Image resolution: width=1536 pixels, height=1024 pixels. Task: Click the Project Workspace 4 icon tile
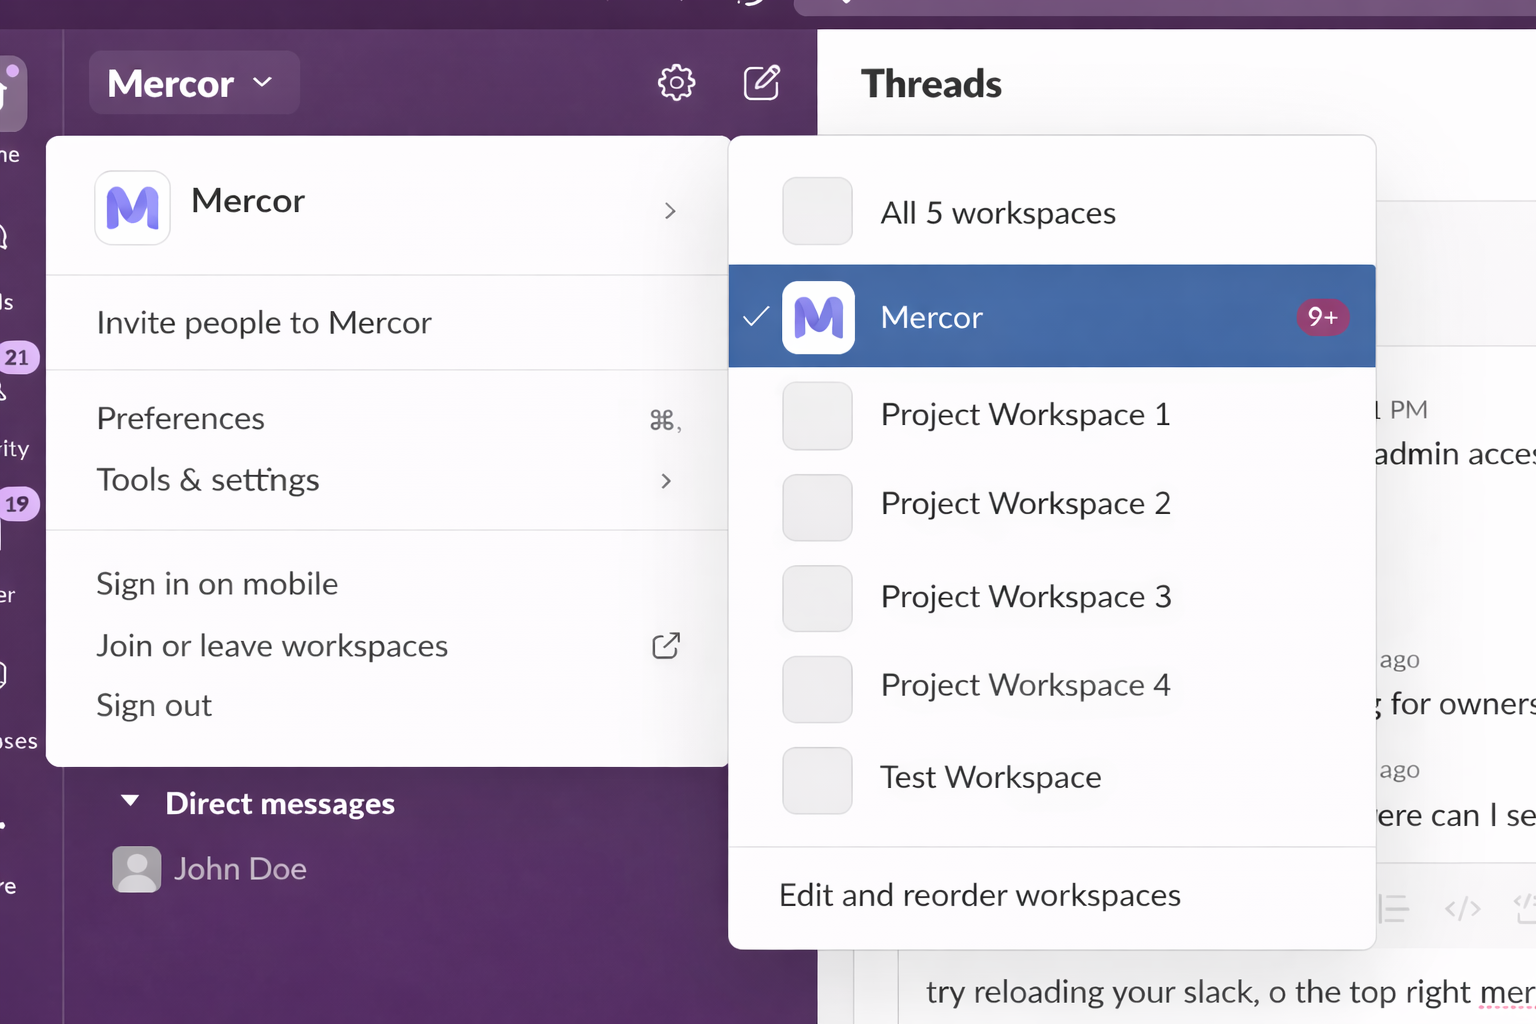click(817, 689)
